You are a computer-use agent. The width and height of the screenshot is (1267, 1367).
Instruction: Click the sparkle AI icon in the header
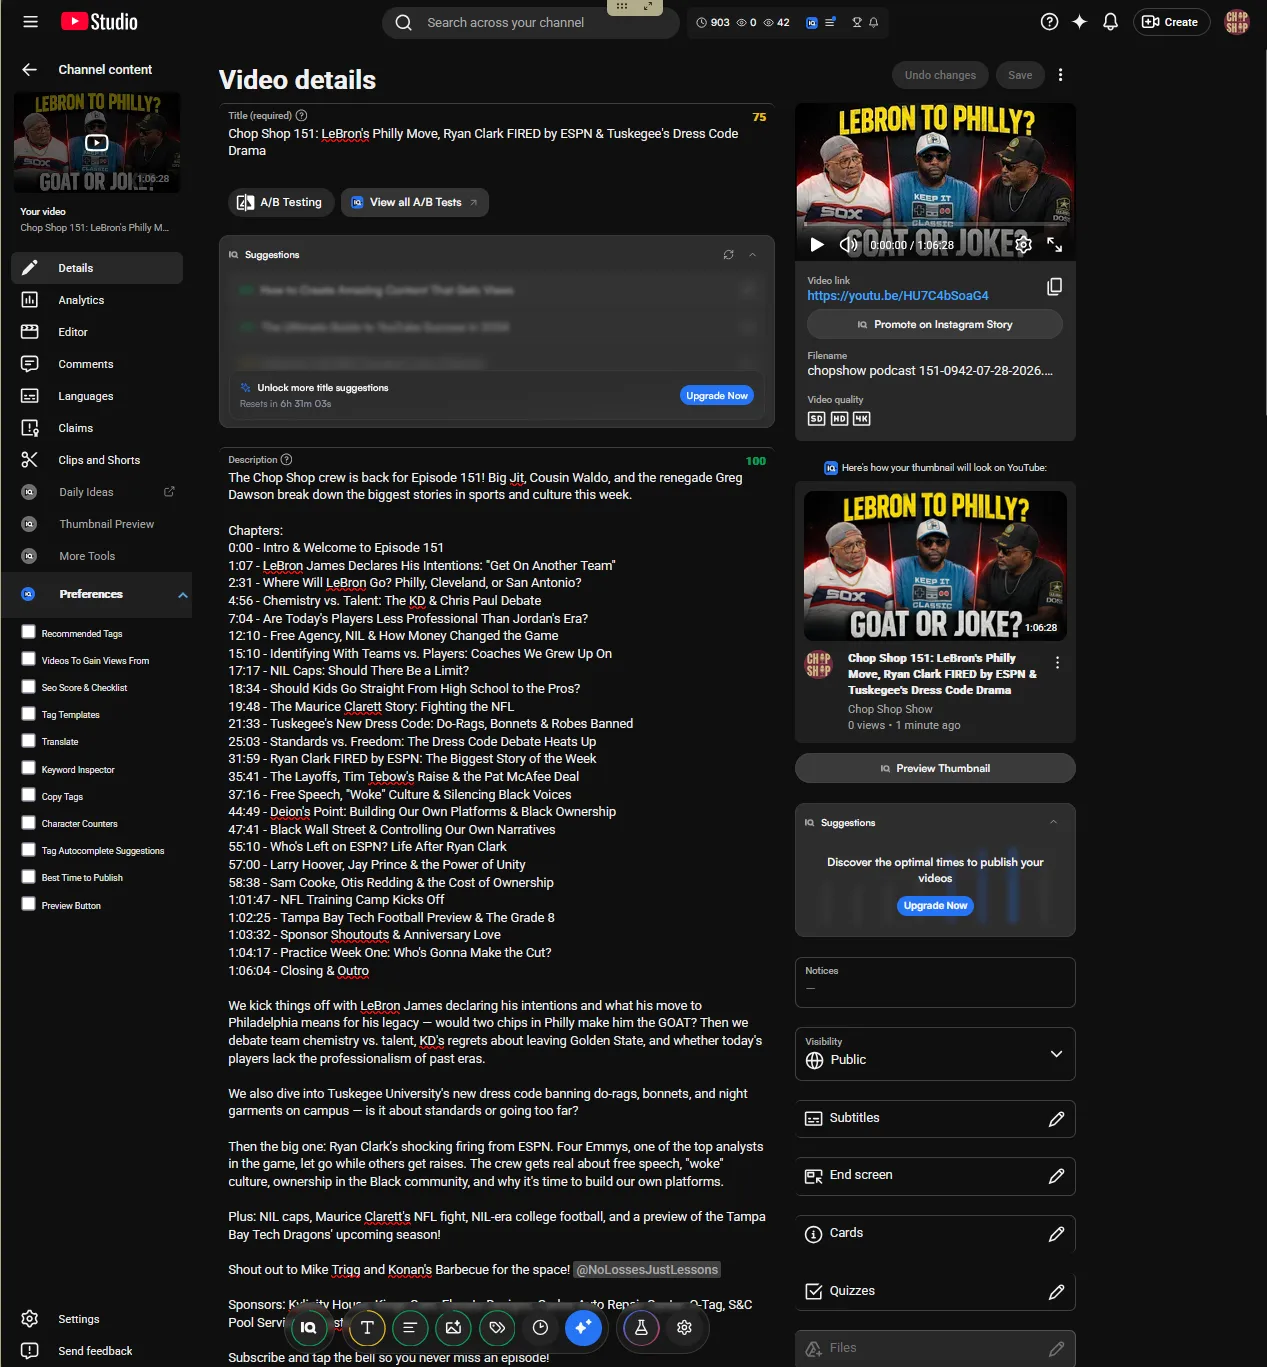(1079, 22)
